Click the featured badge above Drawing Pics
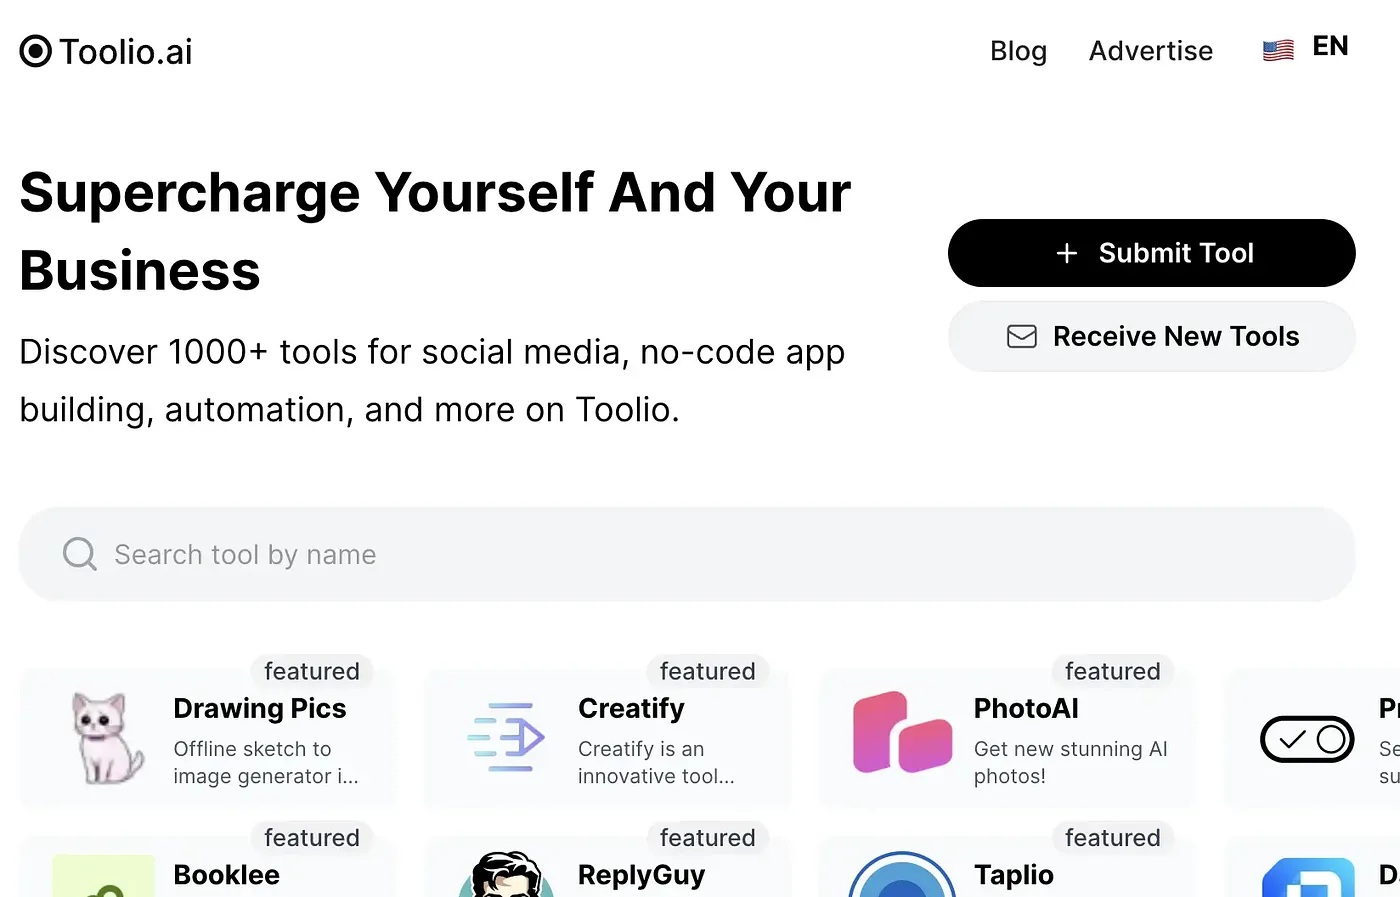Viewport: 1400px width, 897px height. (x=312, y=671)
